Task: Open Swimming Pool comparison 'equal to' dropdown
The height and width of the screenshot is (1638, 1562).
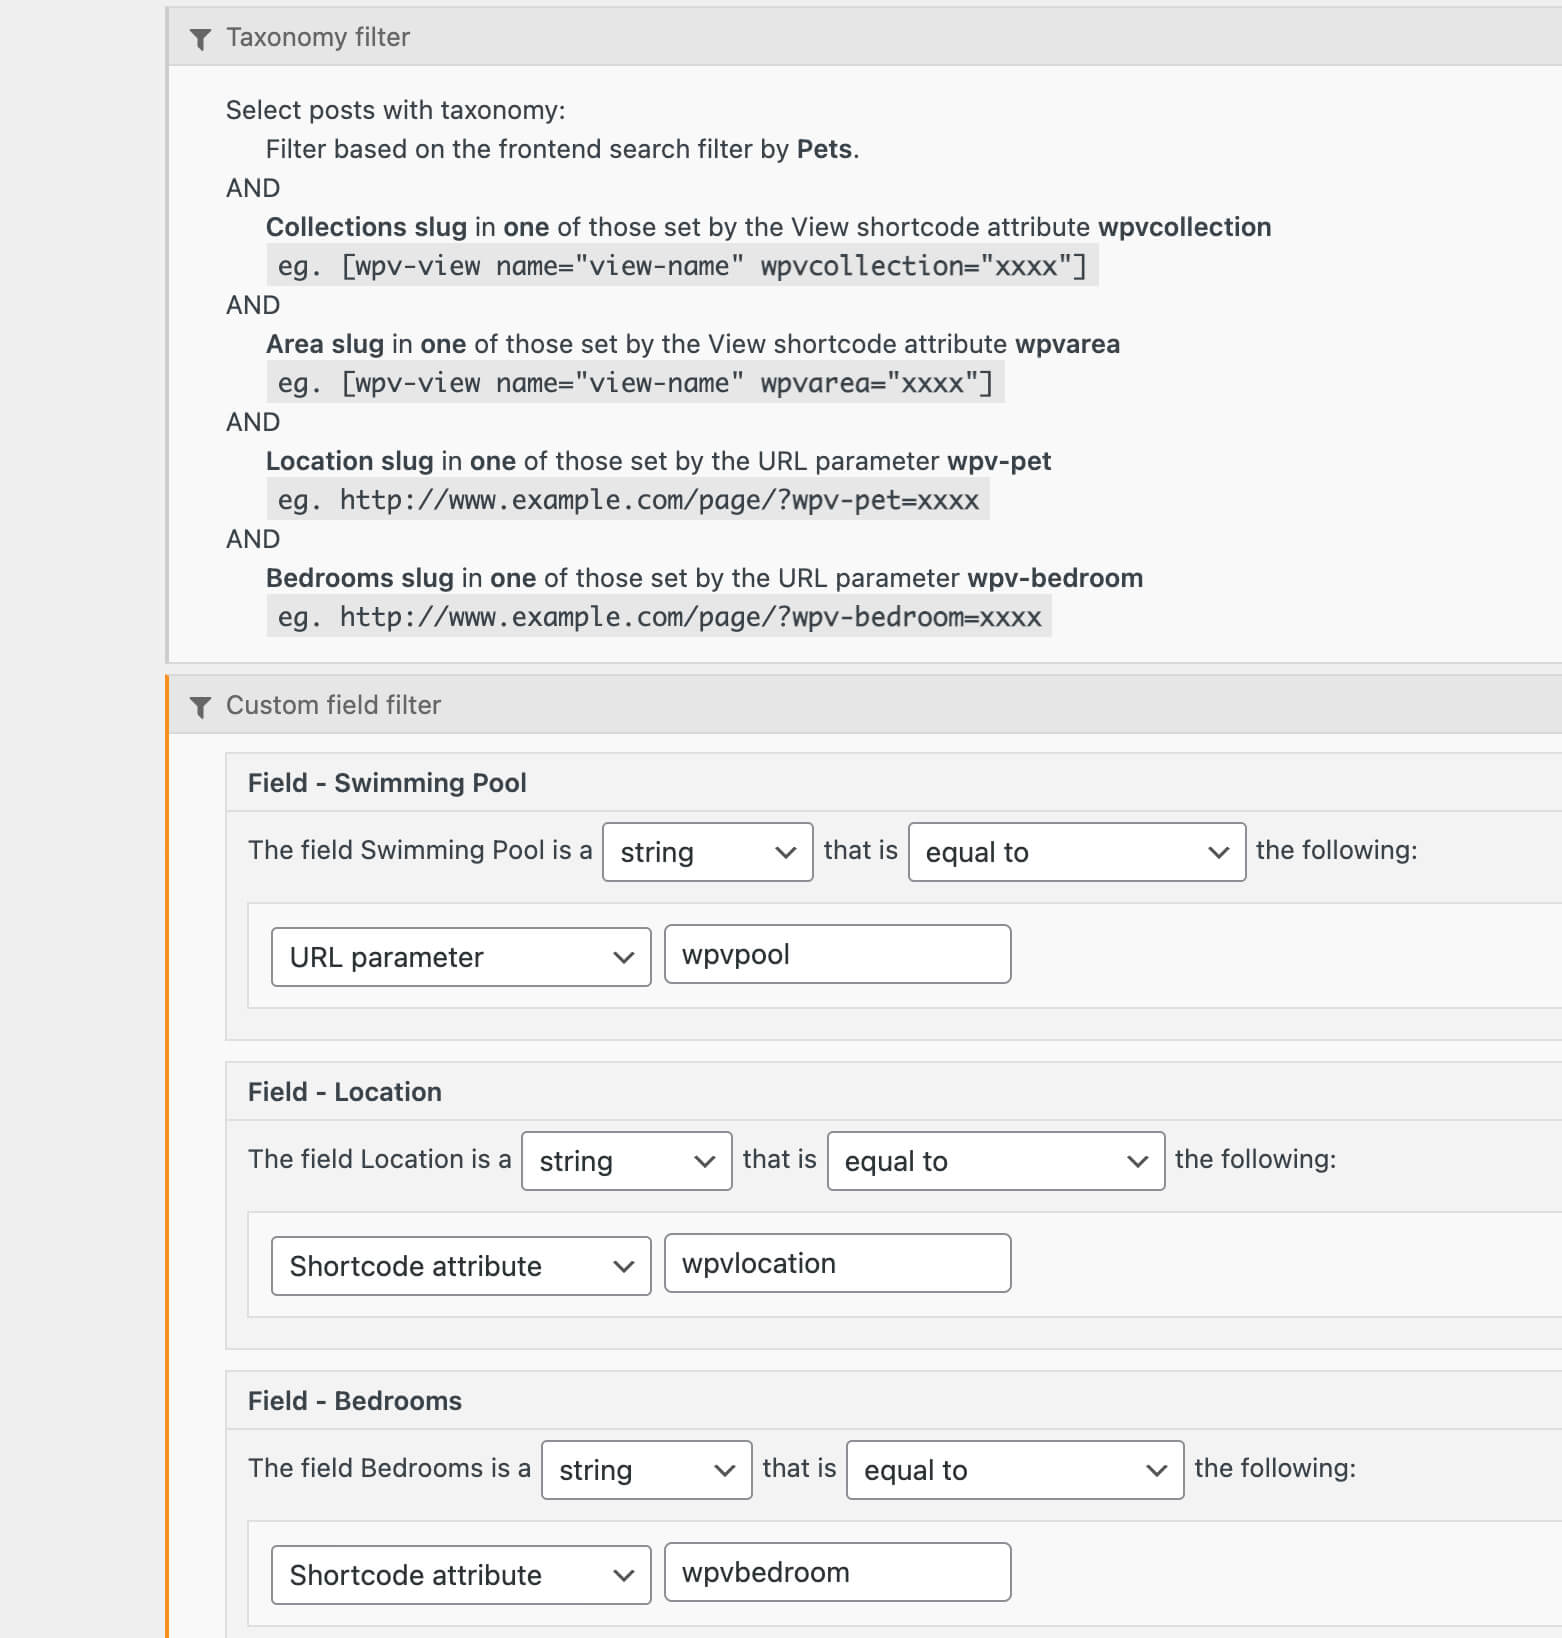Action: (x=1077, y=852)
